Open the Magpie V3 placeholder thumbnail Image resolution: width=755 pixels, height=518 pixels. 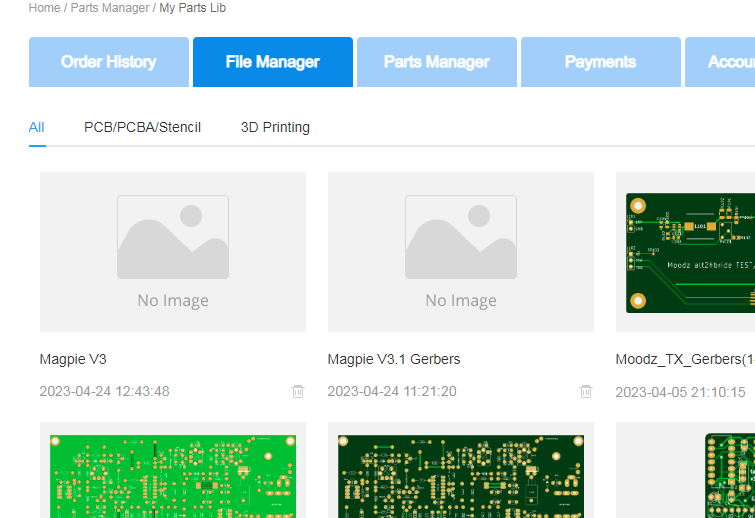(173, 252)
